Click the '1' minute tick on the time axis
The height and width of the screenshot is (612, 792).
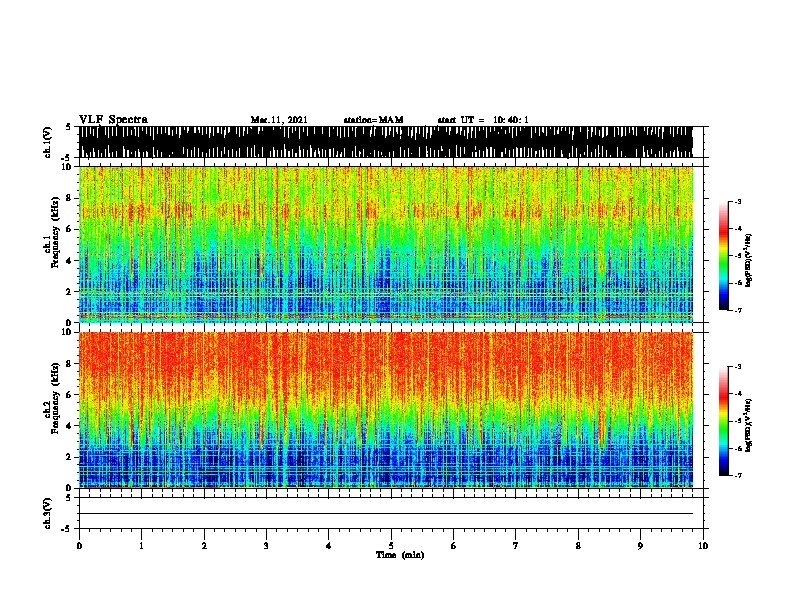[141, 546]
